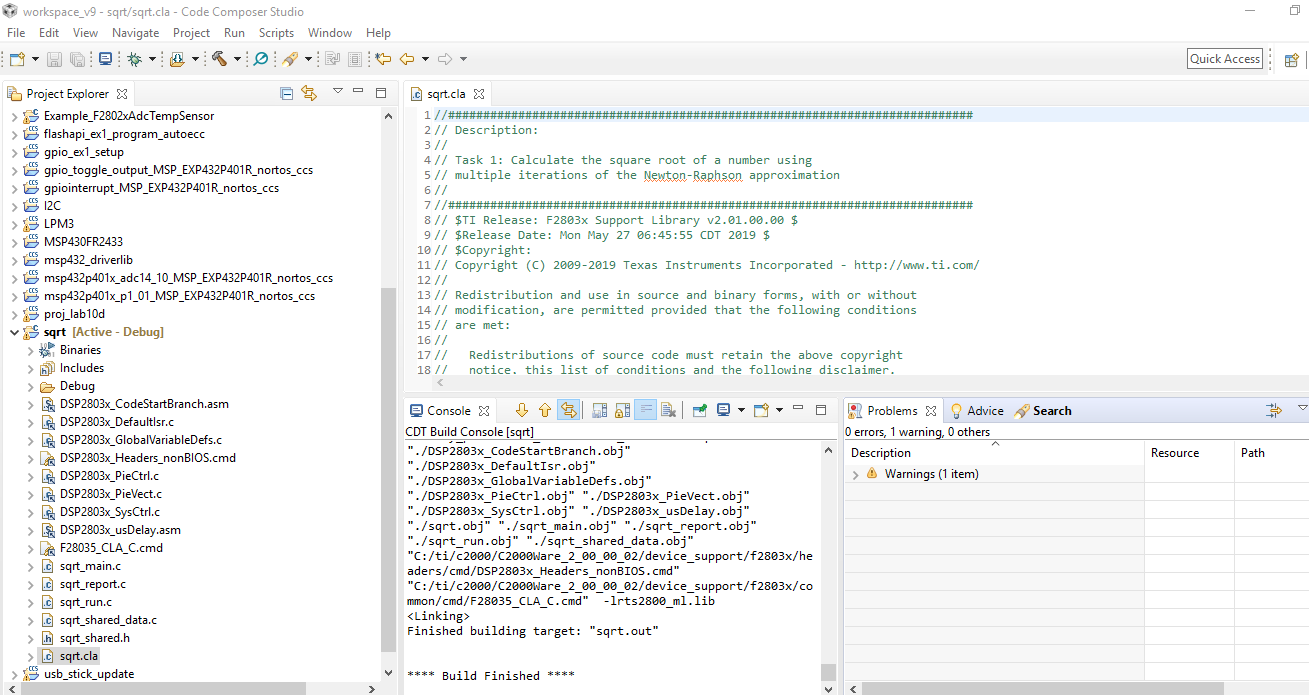The width and height of the screenshot is (1309, 695).
Task: Click the Project Explorer vertical scrollbar
Action: (x=389, y=470)
